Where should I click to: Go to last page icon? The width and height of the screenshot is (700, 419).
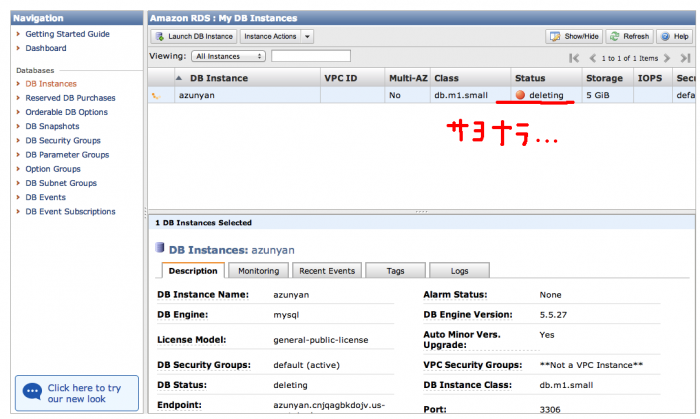pos(685,58)
